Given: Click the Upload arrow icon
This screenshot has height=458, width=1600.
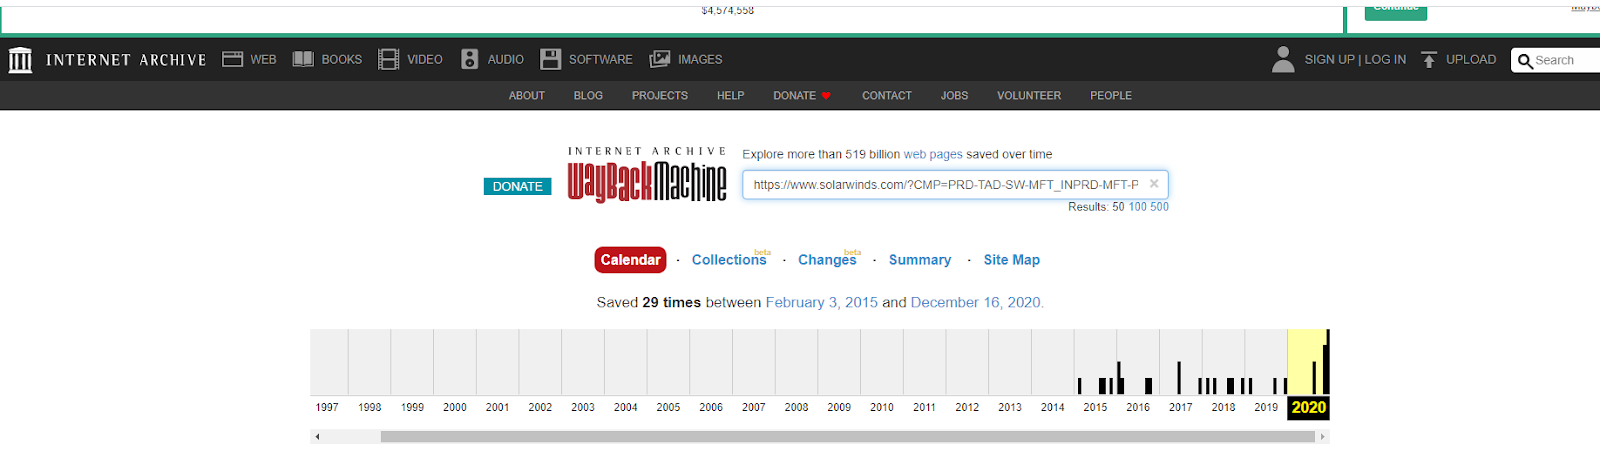Looking at the screenshot, I should (1429, 60).
